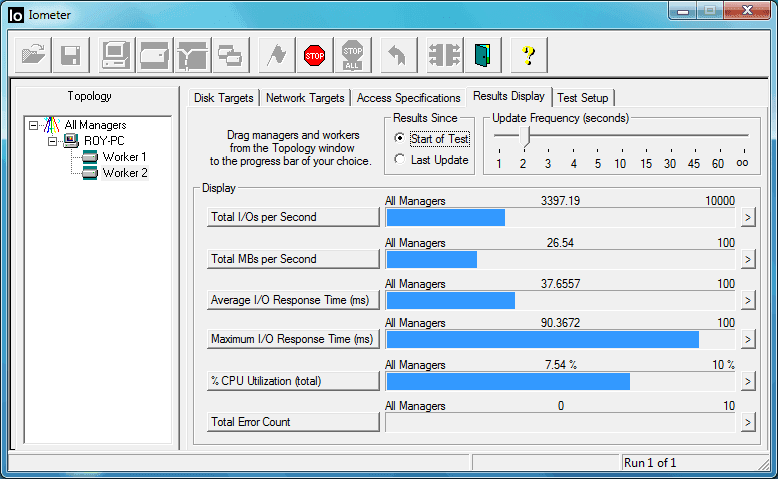
Task: Select Start of Test radio button
Action: tap(399, 138)
